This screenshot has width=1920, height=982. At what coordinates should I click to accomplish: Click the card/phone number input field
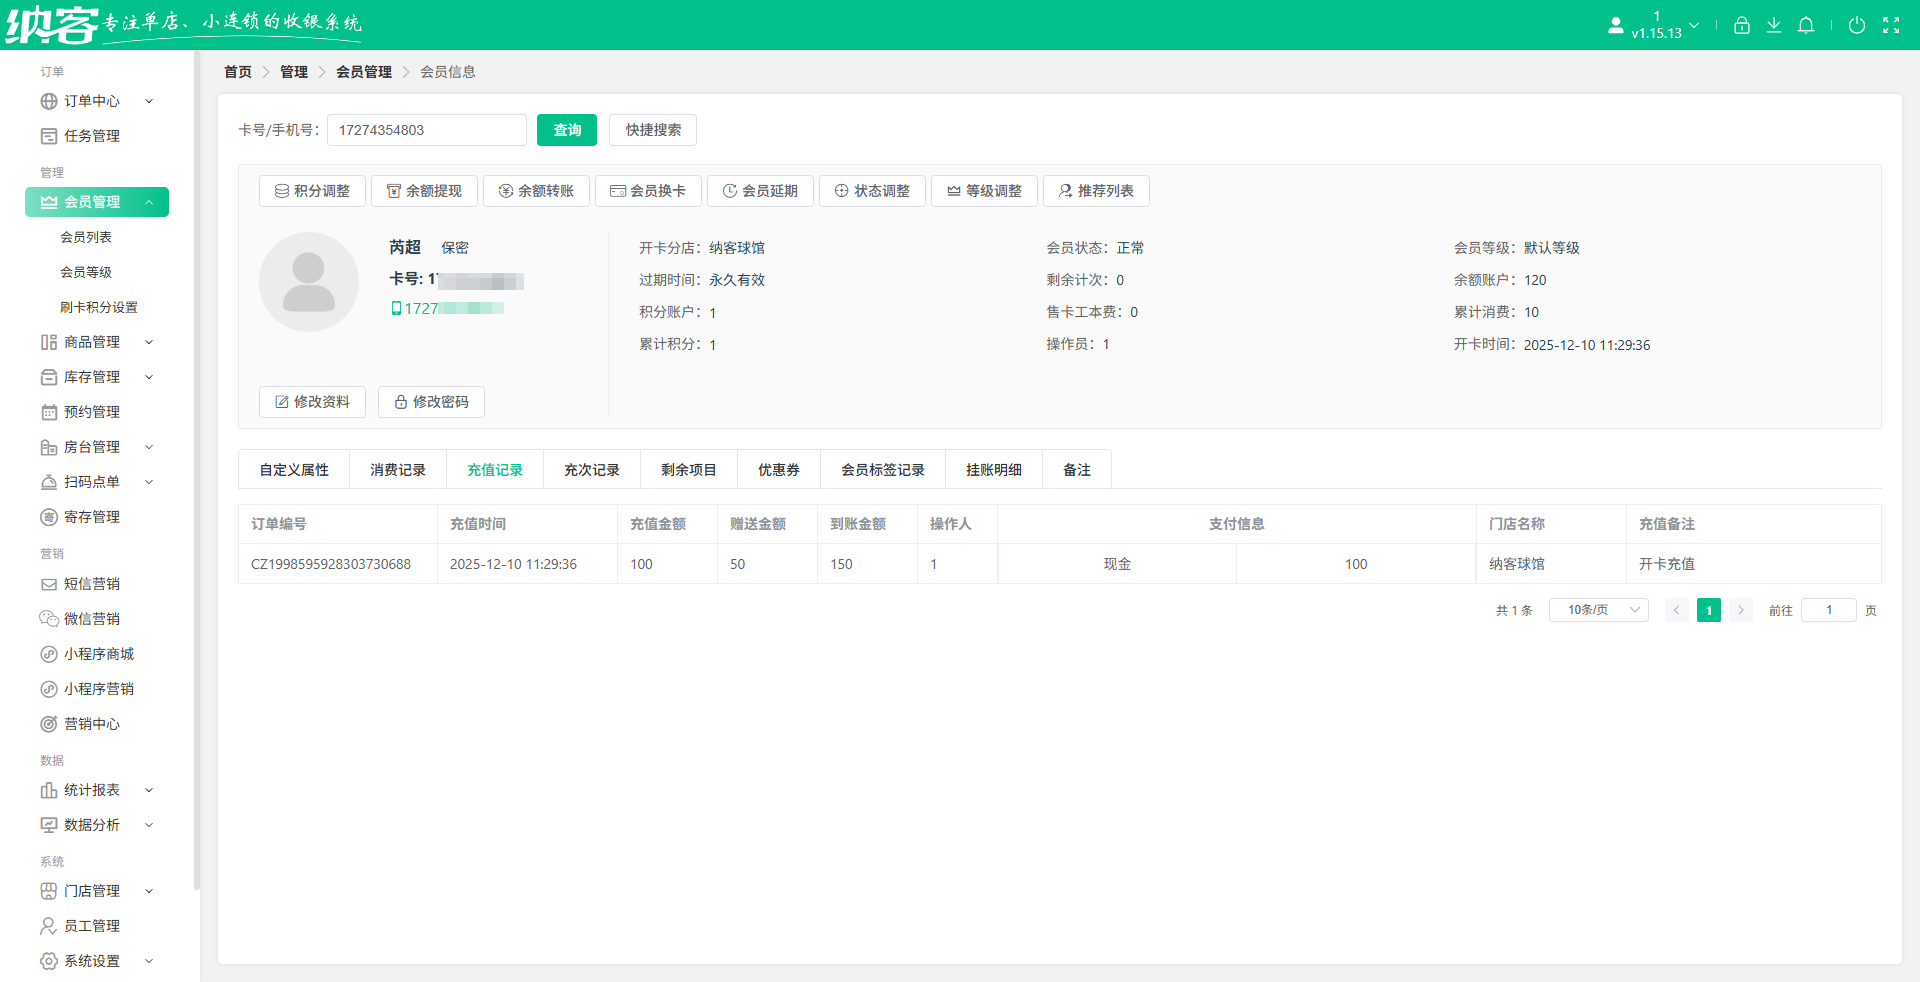click(x=426, y=130)
